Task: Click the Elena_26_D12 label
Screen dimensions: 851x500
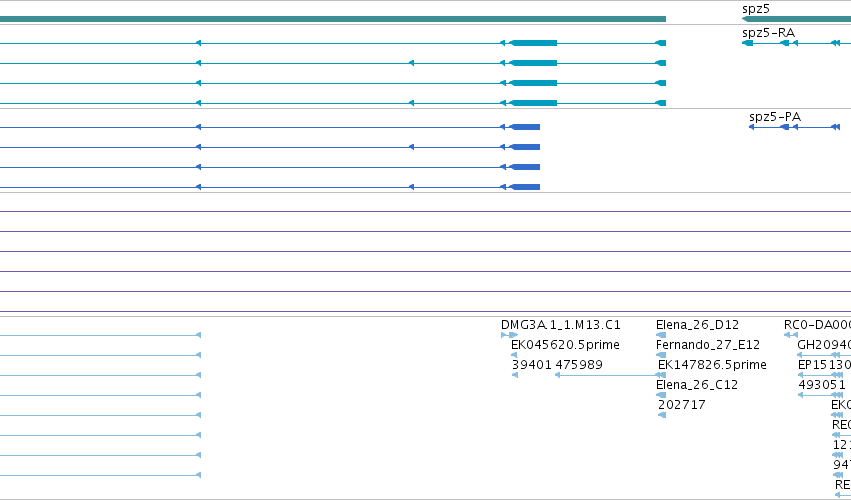Action: [x=697, y=325]
